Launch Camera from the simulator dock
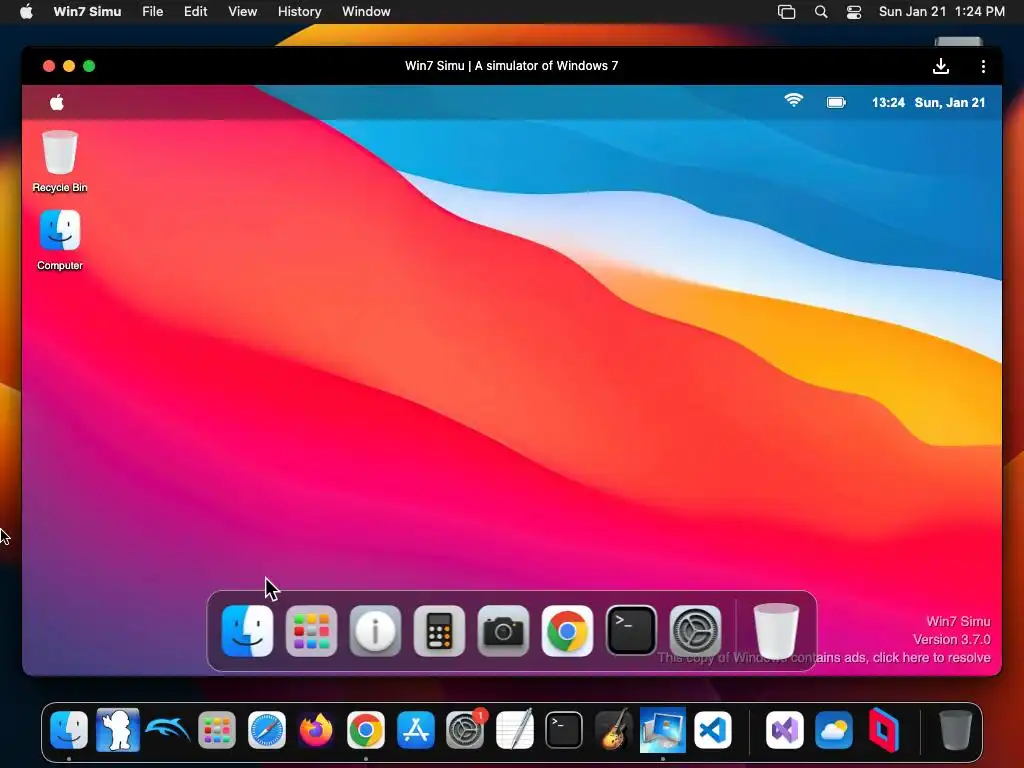The image size is (1024, 768). click(x=503, y=631)
